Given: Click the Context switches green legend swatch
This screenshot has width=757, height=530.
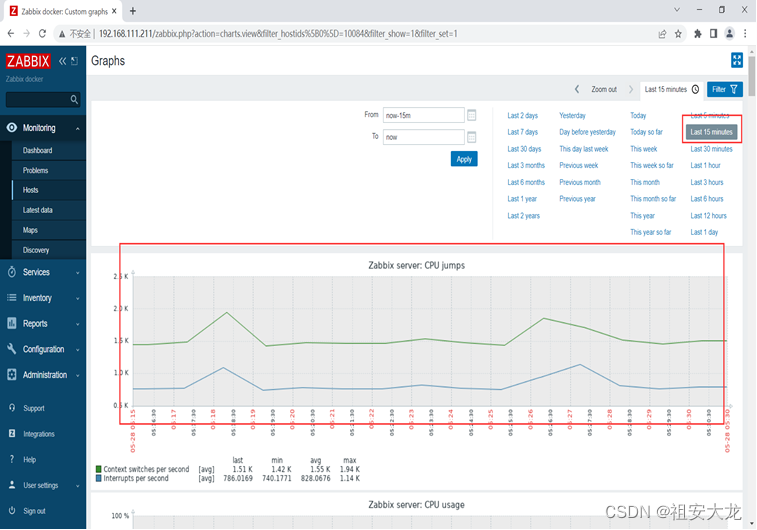Looking at the screenshot, I should point(98,469).
